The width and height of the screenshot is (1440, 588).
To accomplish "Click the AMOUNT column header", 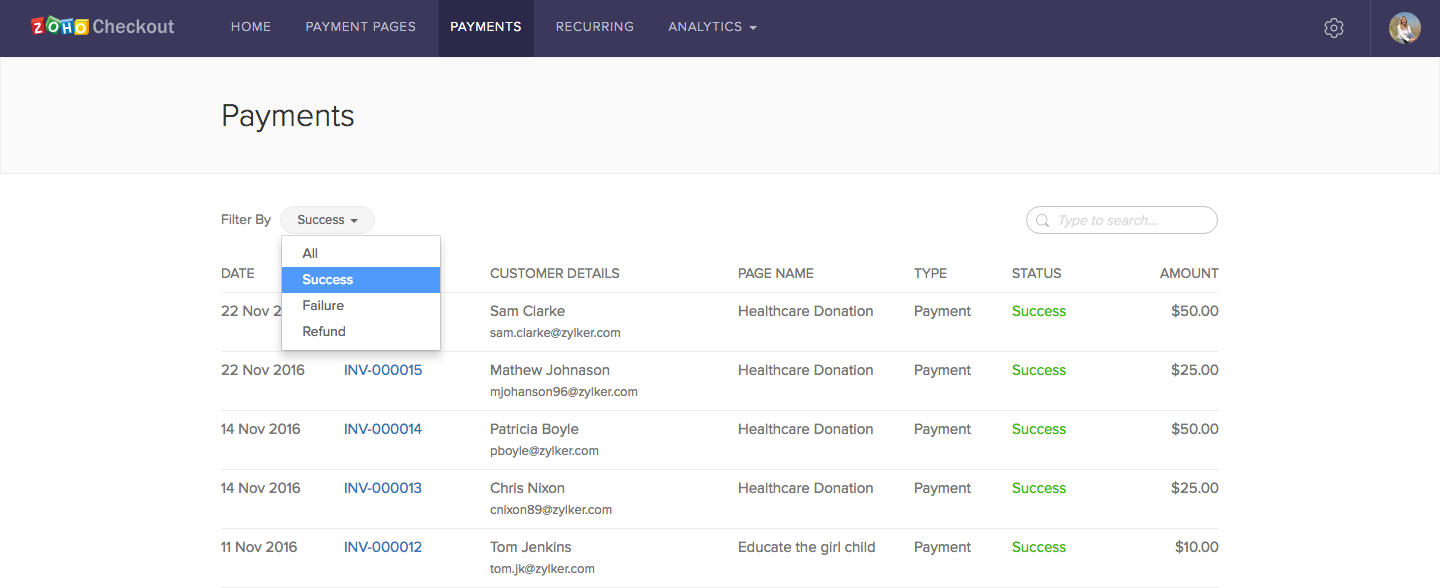I will [x=1189, y=273].
